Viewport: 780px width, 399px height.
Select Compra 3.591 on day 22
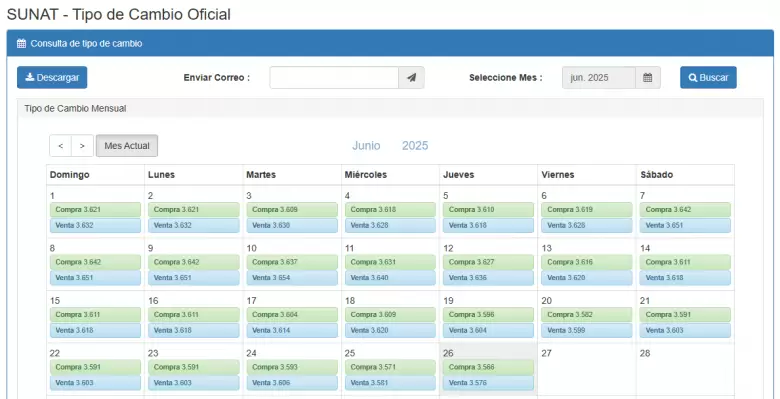pyautogui.click(x=95, y=368)
